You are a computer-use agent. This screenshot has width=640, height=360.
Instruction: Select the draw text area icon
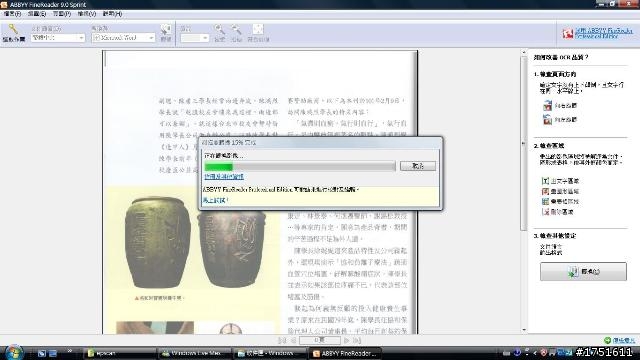(545, 181)
